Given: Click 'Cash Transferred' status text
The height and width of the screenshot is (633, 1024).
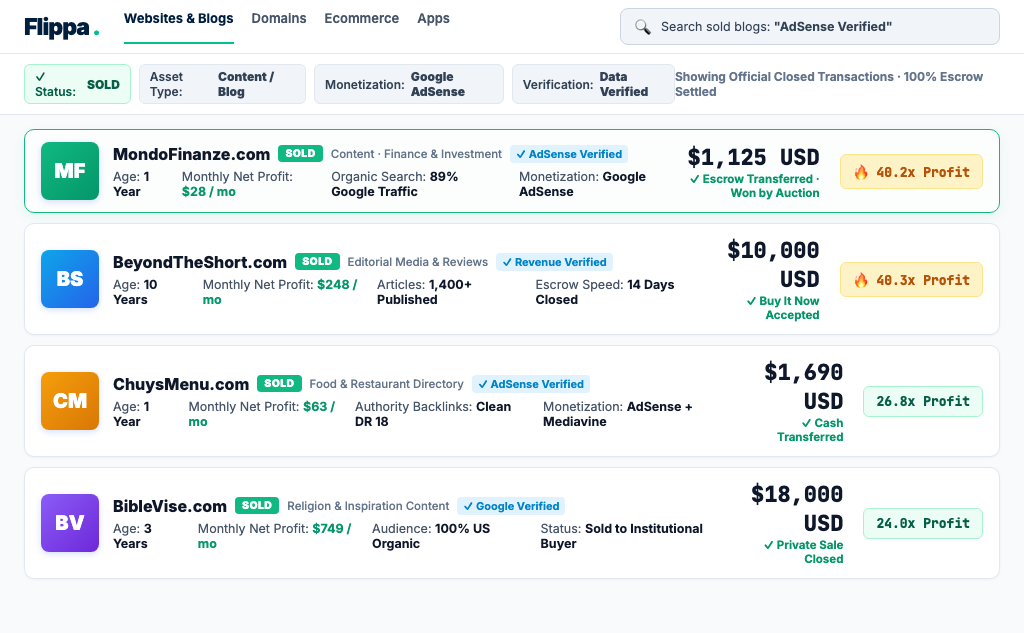Looking at the screenshot, I should [810, 430].
